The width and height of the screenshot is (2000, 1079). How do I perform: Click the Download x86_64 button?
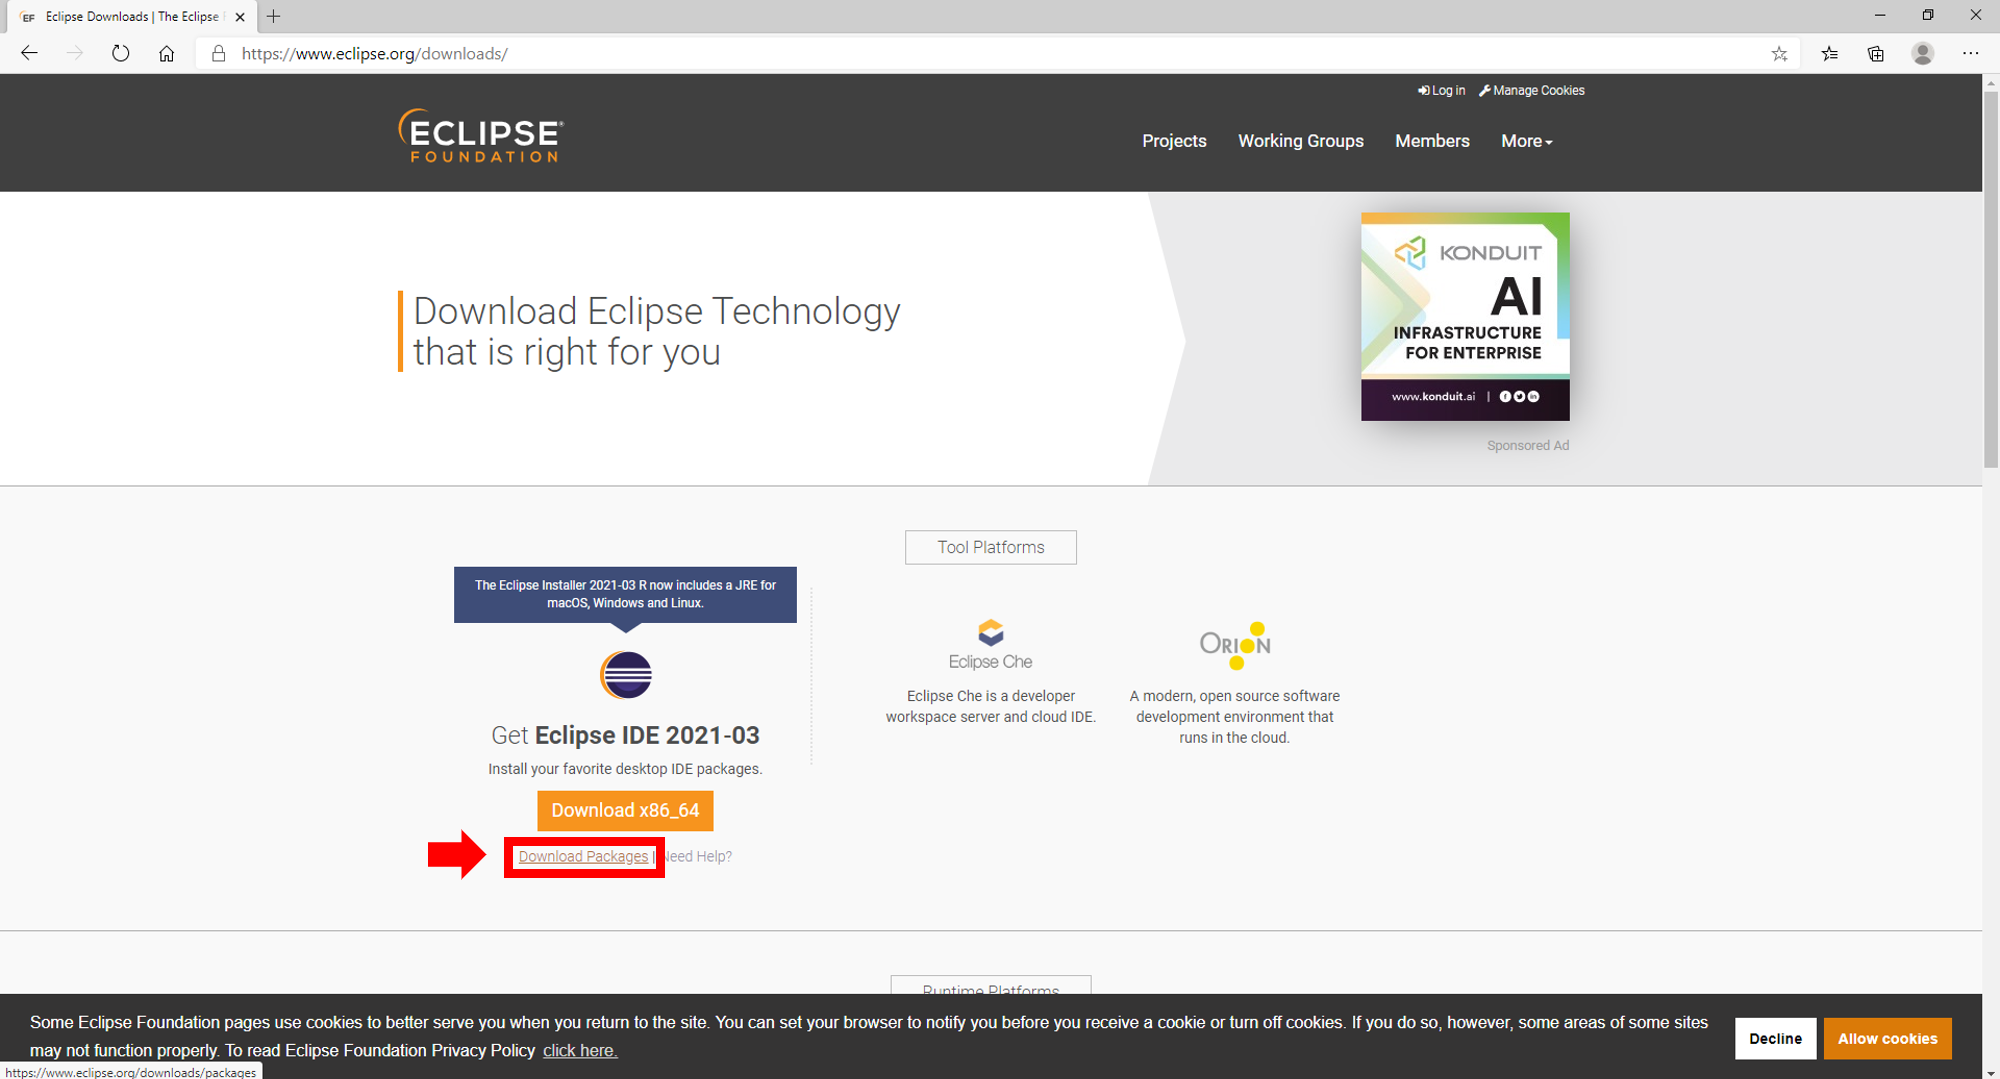click(625, 811)
